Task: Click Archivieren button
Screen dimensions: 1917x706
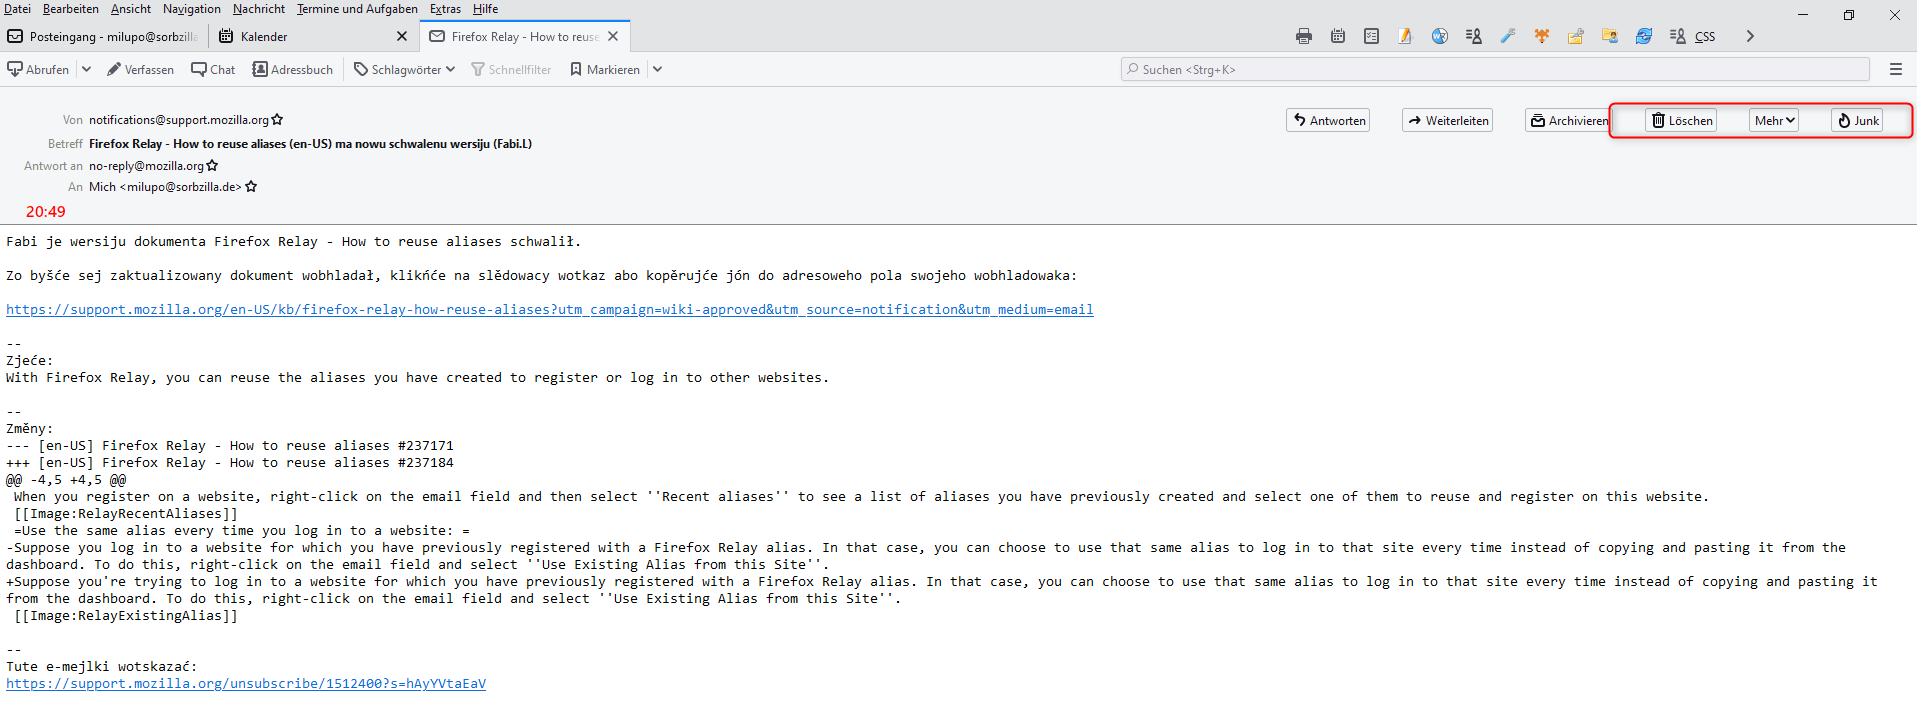Action: (1569, 120)
